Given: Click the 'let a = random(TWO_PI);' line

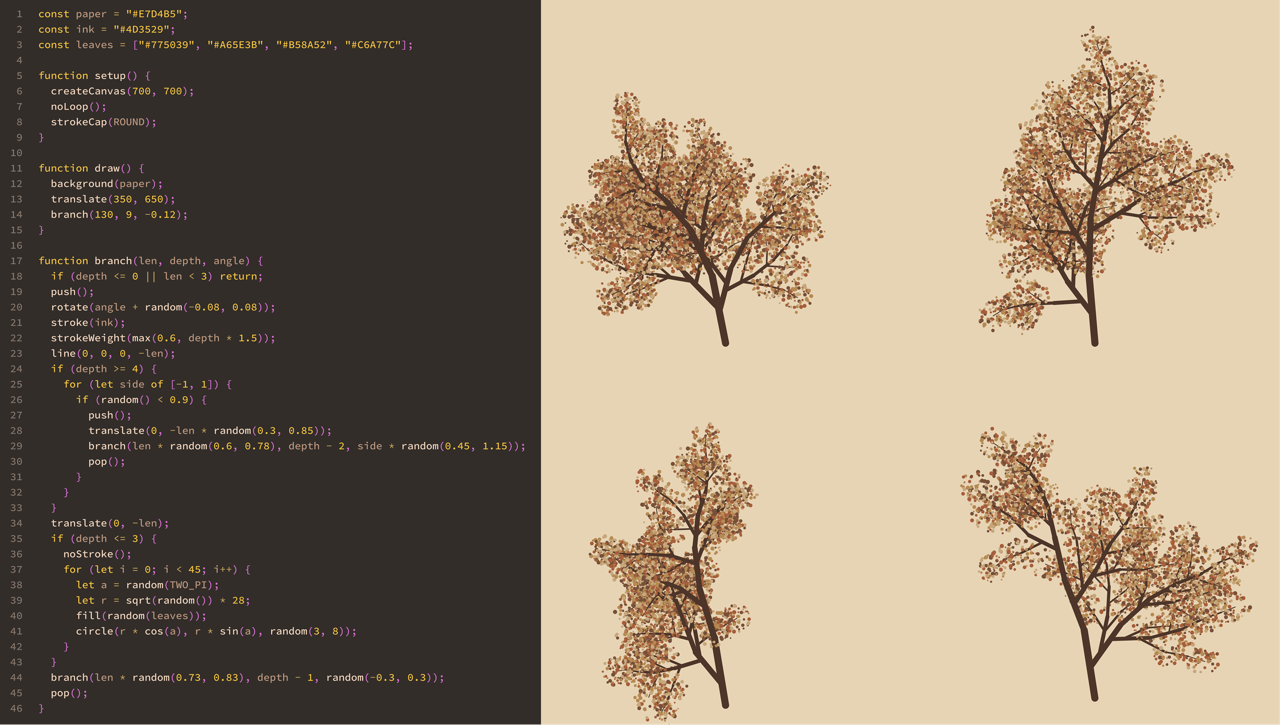Looking at the screenshot, I should click(148, 585).
